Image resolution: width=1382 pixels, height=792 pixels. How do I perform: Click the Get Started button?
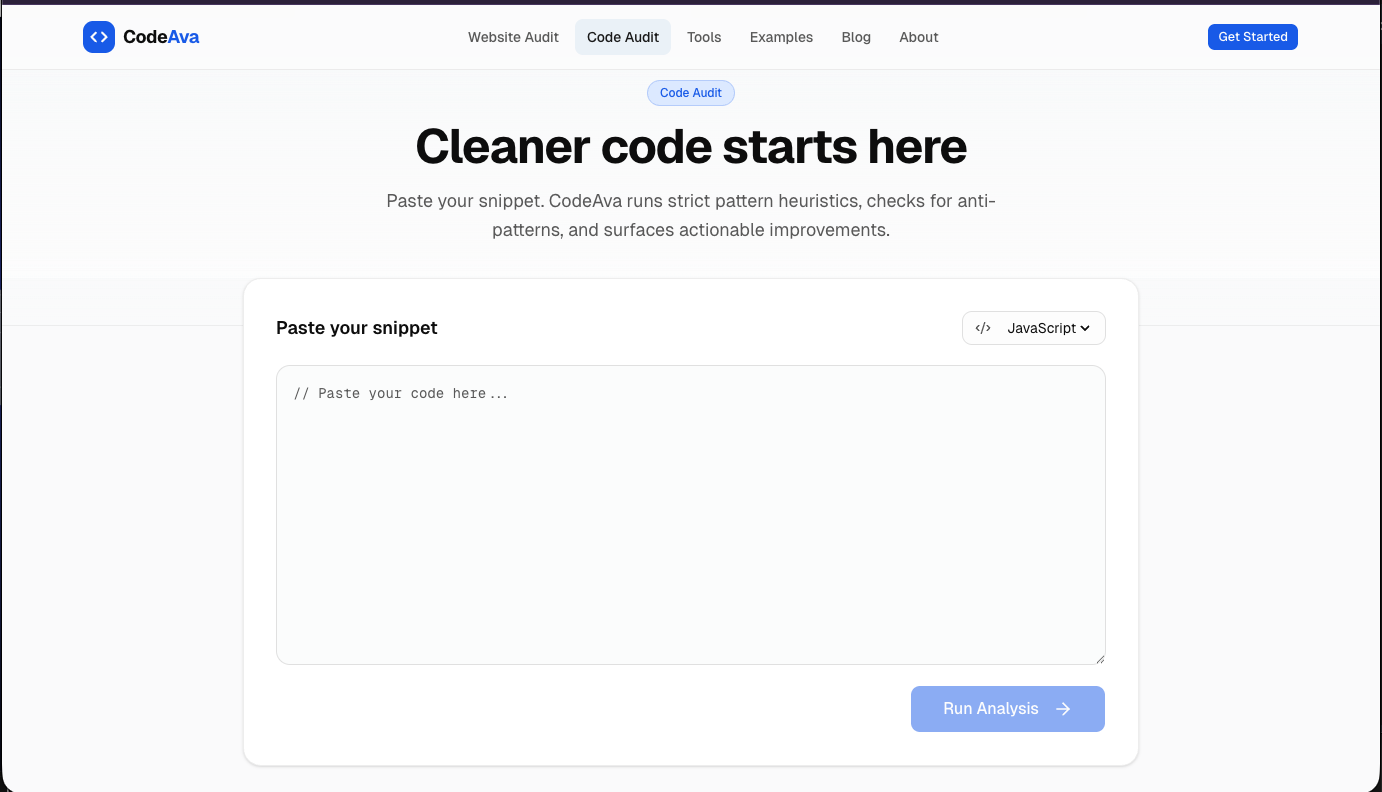point(1252,36)
